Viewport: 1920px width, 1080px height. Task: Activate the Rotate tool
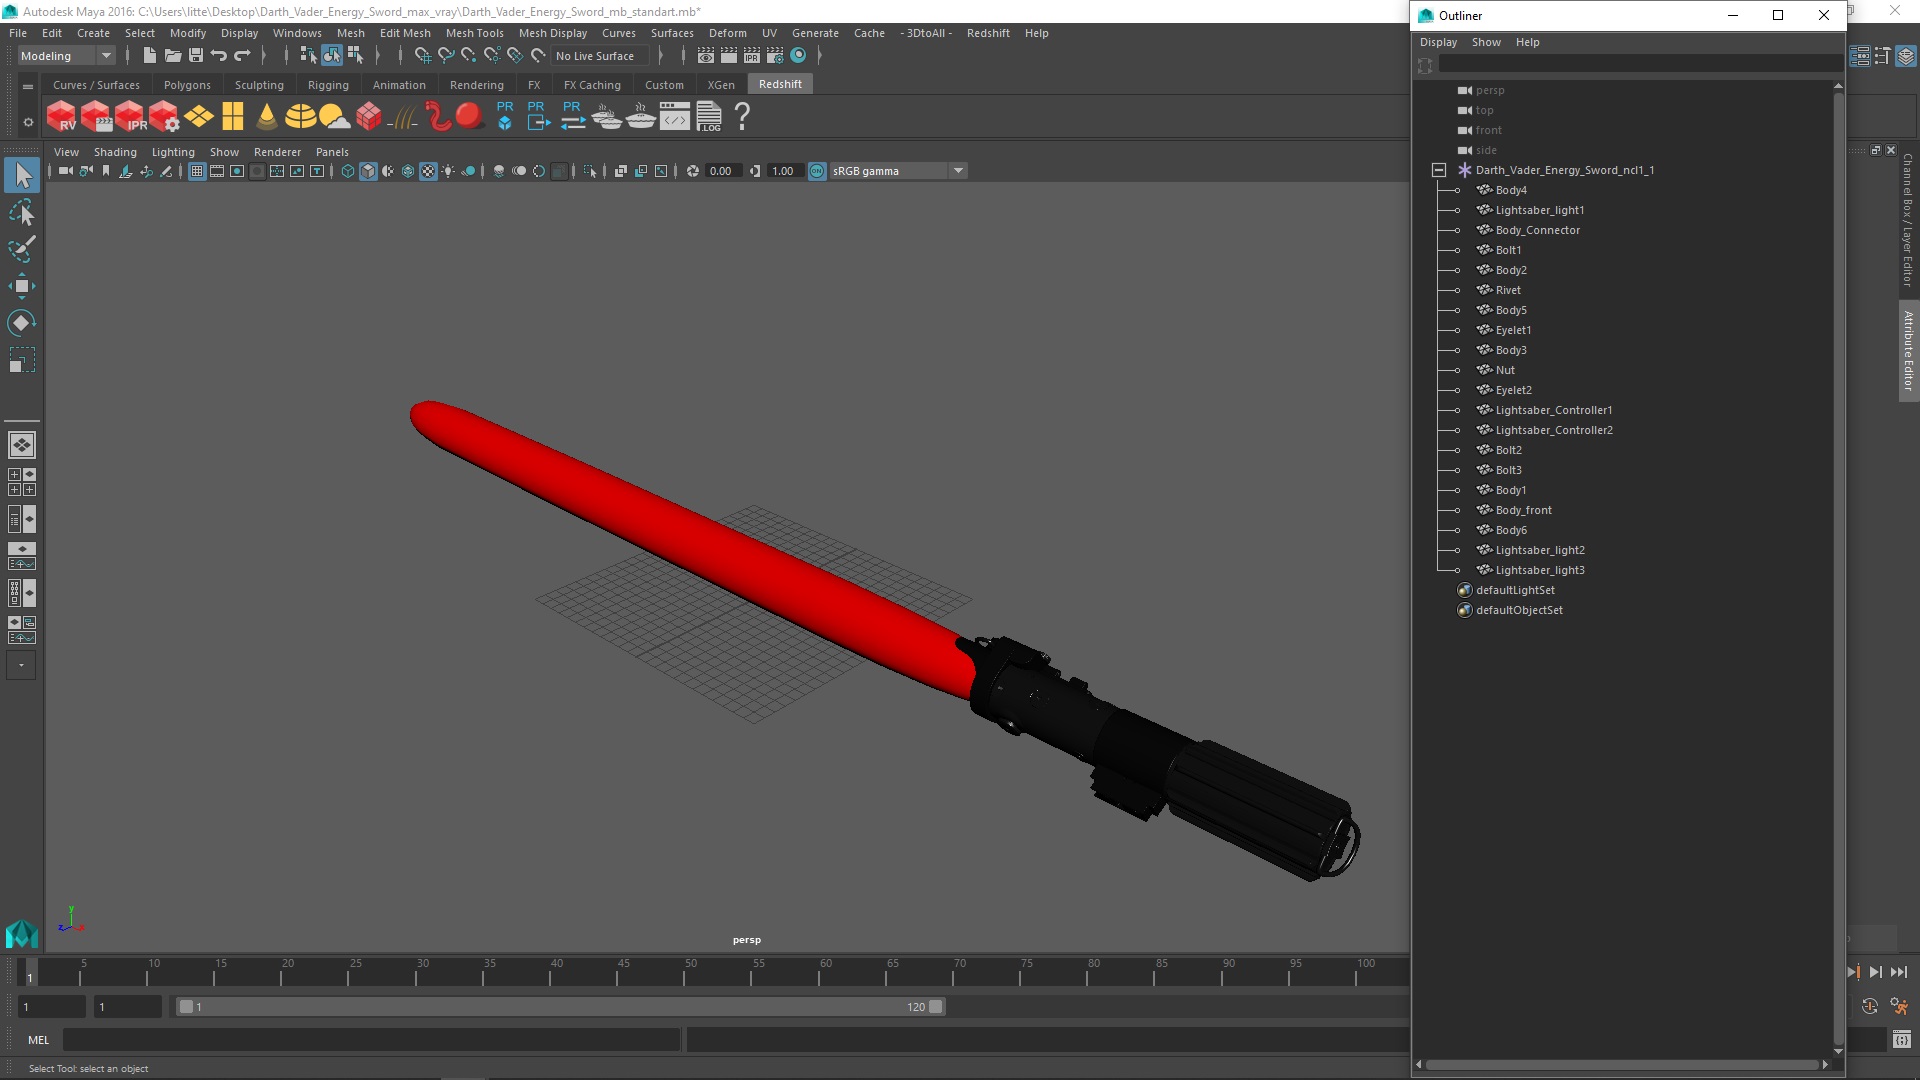click(21, 322)
